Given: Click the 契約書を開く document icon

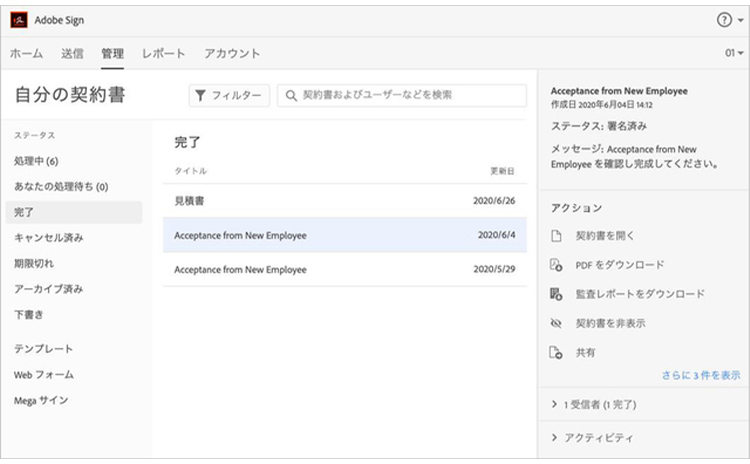Looking at the screenshot, I should pos(556,236).
